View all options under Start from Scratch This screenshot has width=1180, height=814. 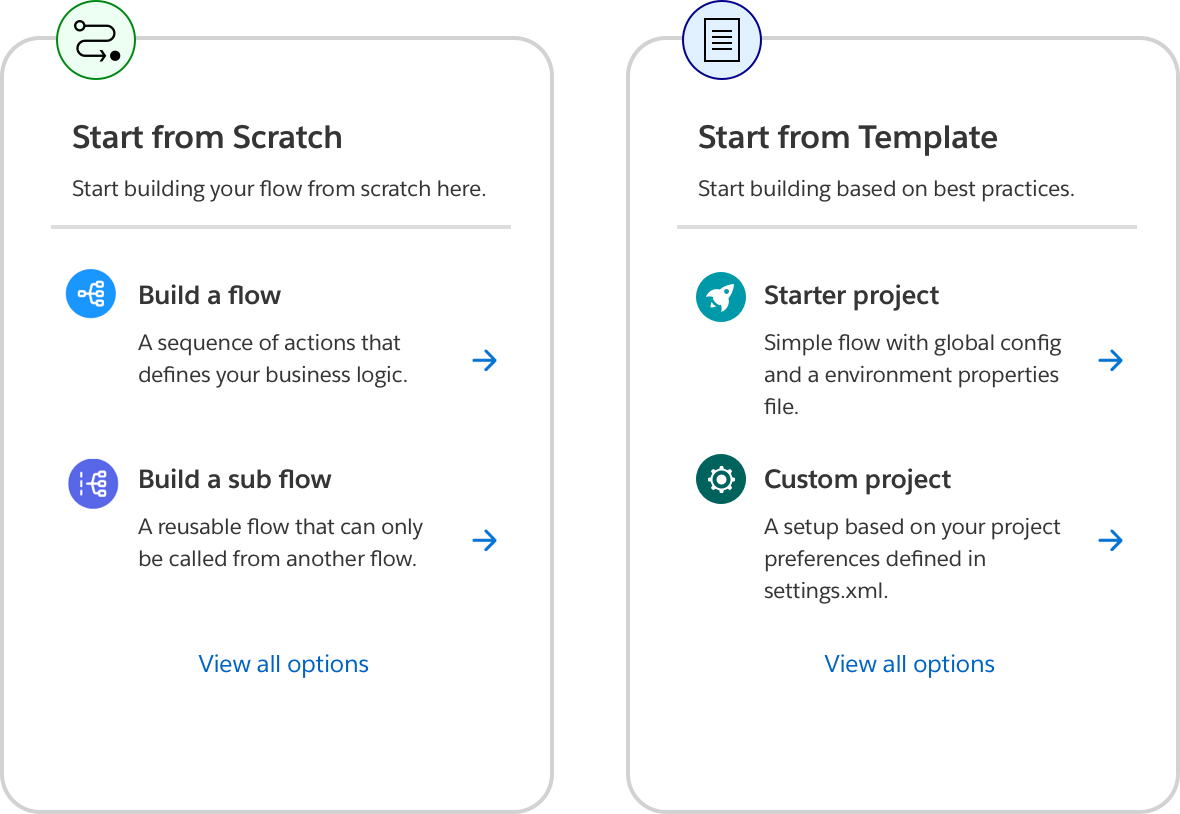click(x=283, y=663)
